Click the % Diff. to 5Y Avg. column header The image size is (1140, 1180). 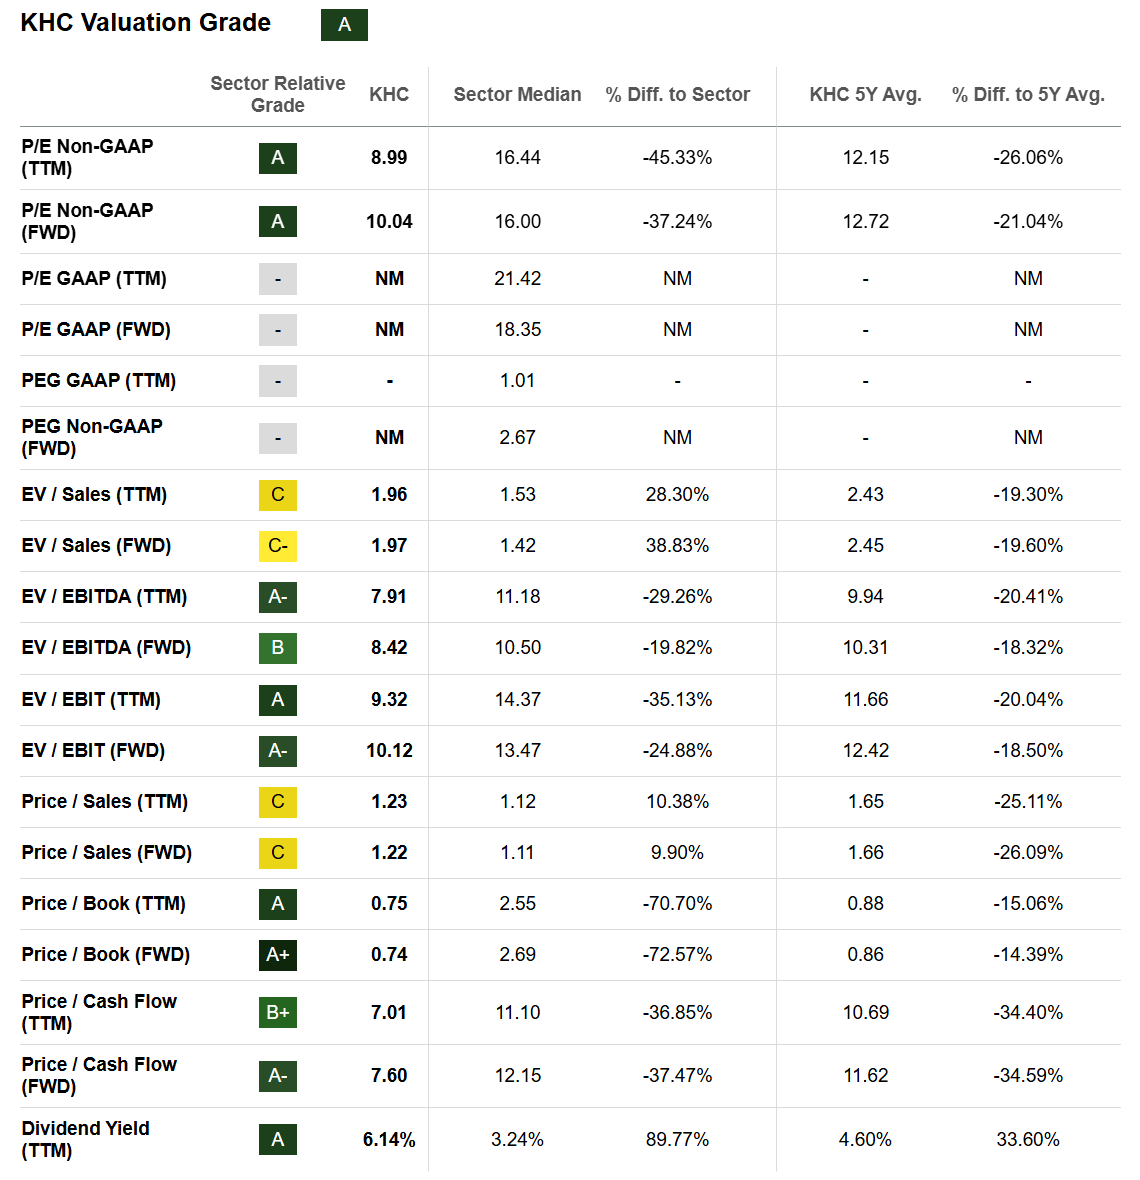(x=1028, y=94)
